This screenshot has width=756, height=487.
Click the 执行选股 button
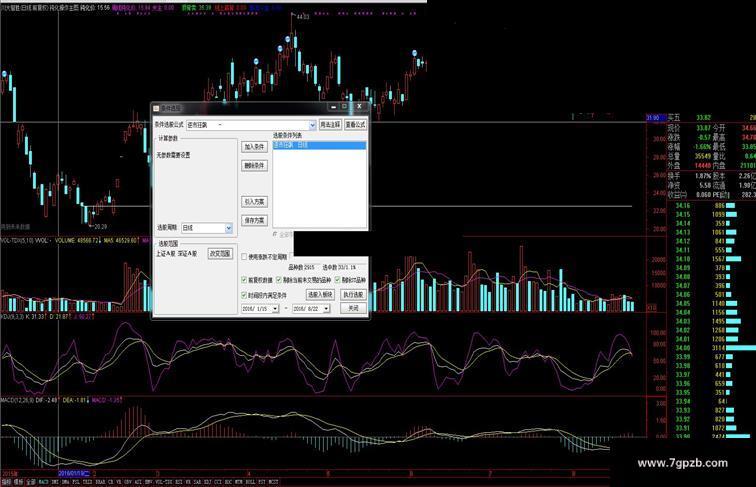(353, 295)
